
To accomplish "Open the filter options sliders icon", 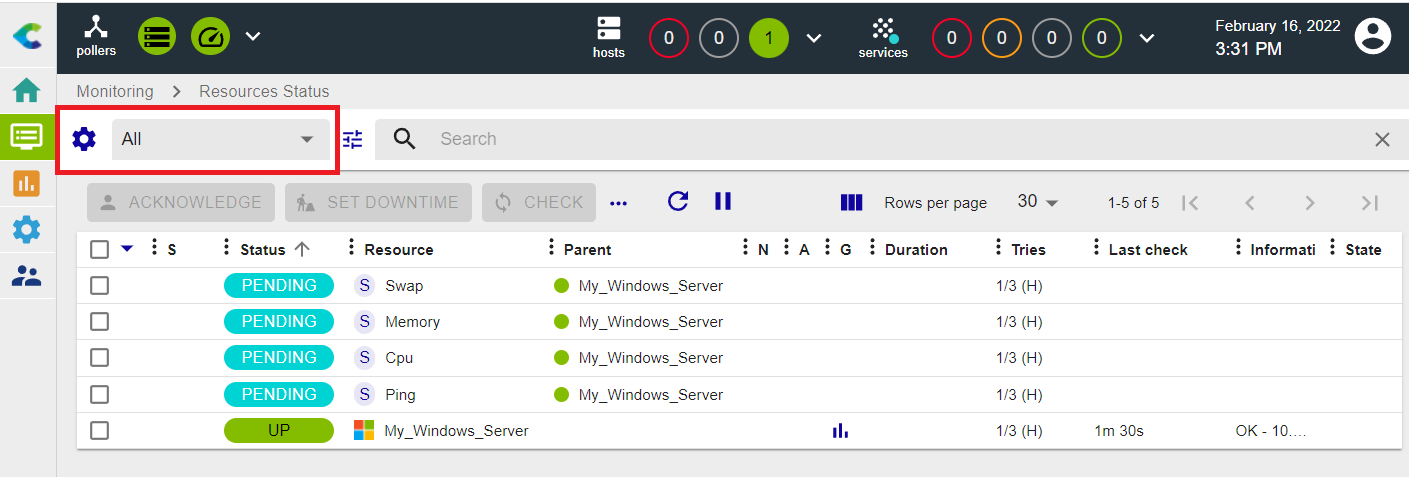I will pos(353,139).
